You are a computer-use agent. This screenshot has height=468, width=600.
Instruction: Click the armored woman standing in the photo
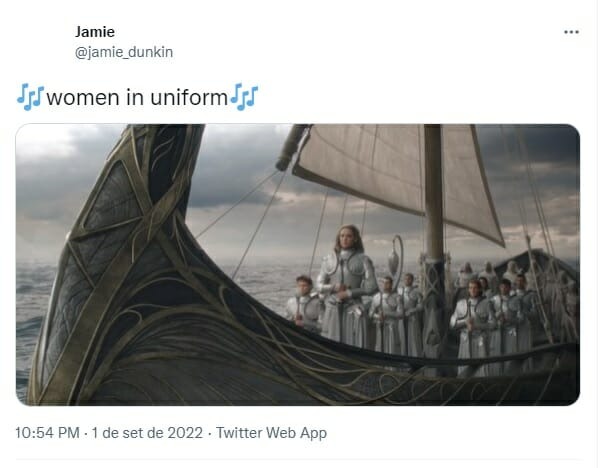tap(347, 285)
